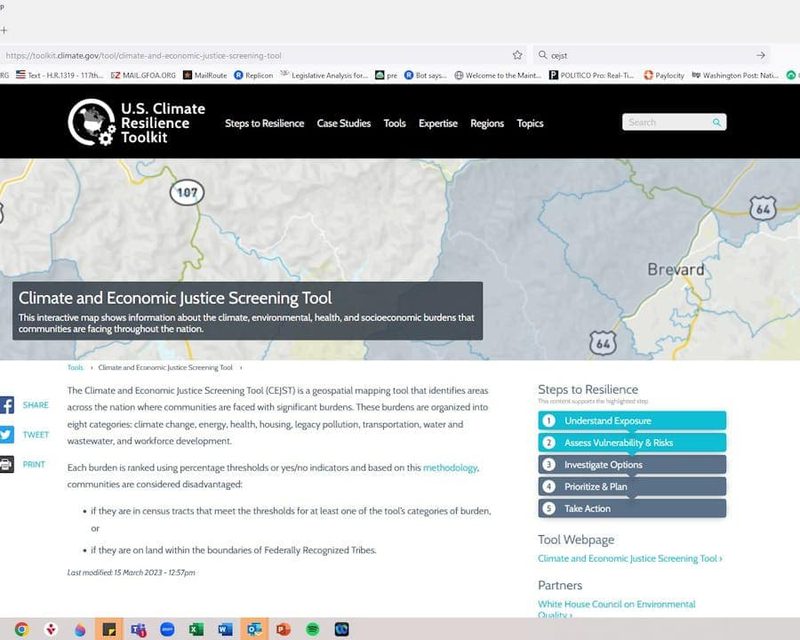Open the pre bookmark
The height and width of the screenshot is (640, 800).
click(x=386, y=75)
